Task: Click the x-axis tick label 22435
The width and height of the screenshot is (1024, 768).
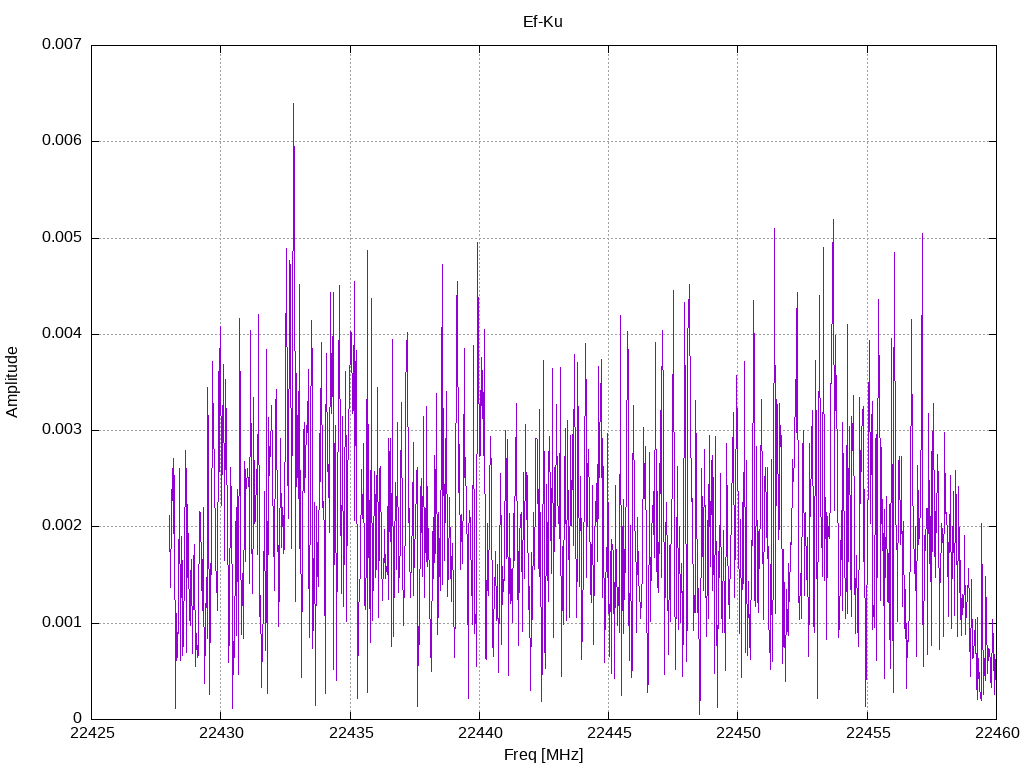Action: coord(351,733)
